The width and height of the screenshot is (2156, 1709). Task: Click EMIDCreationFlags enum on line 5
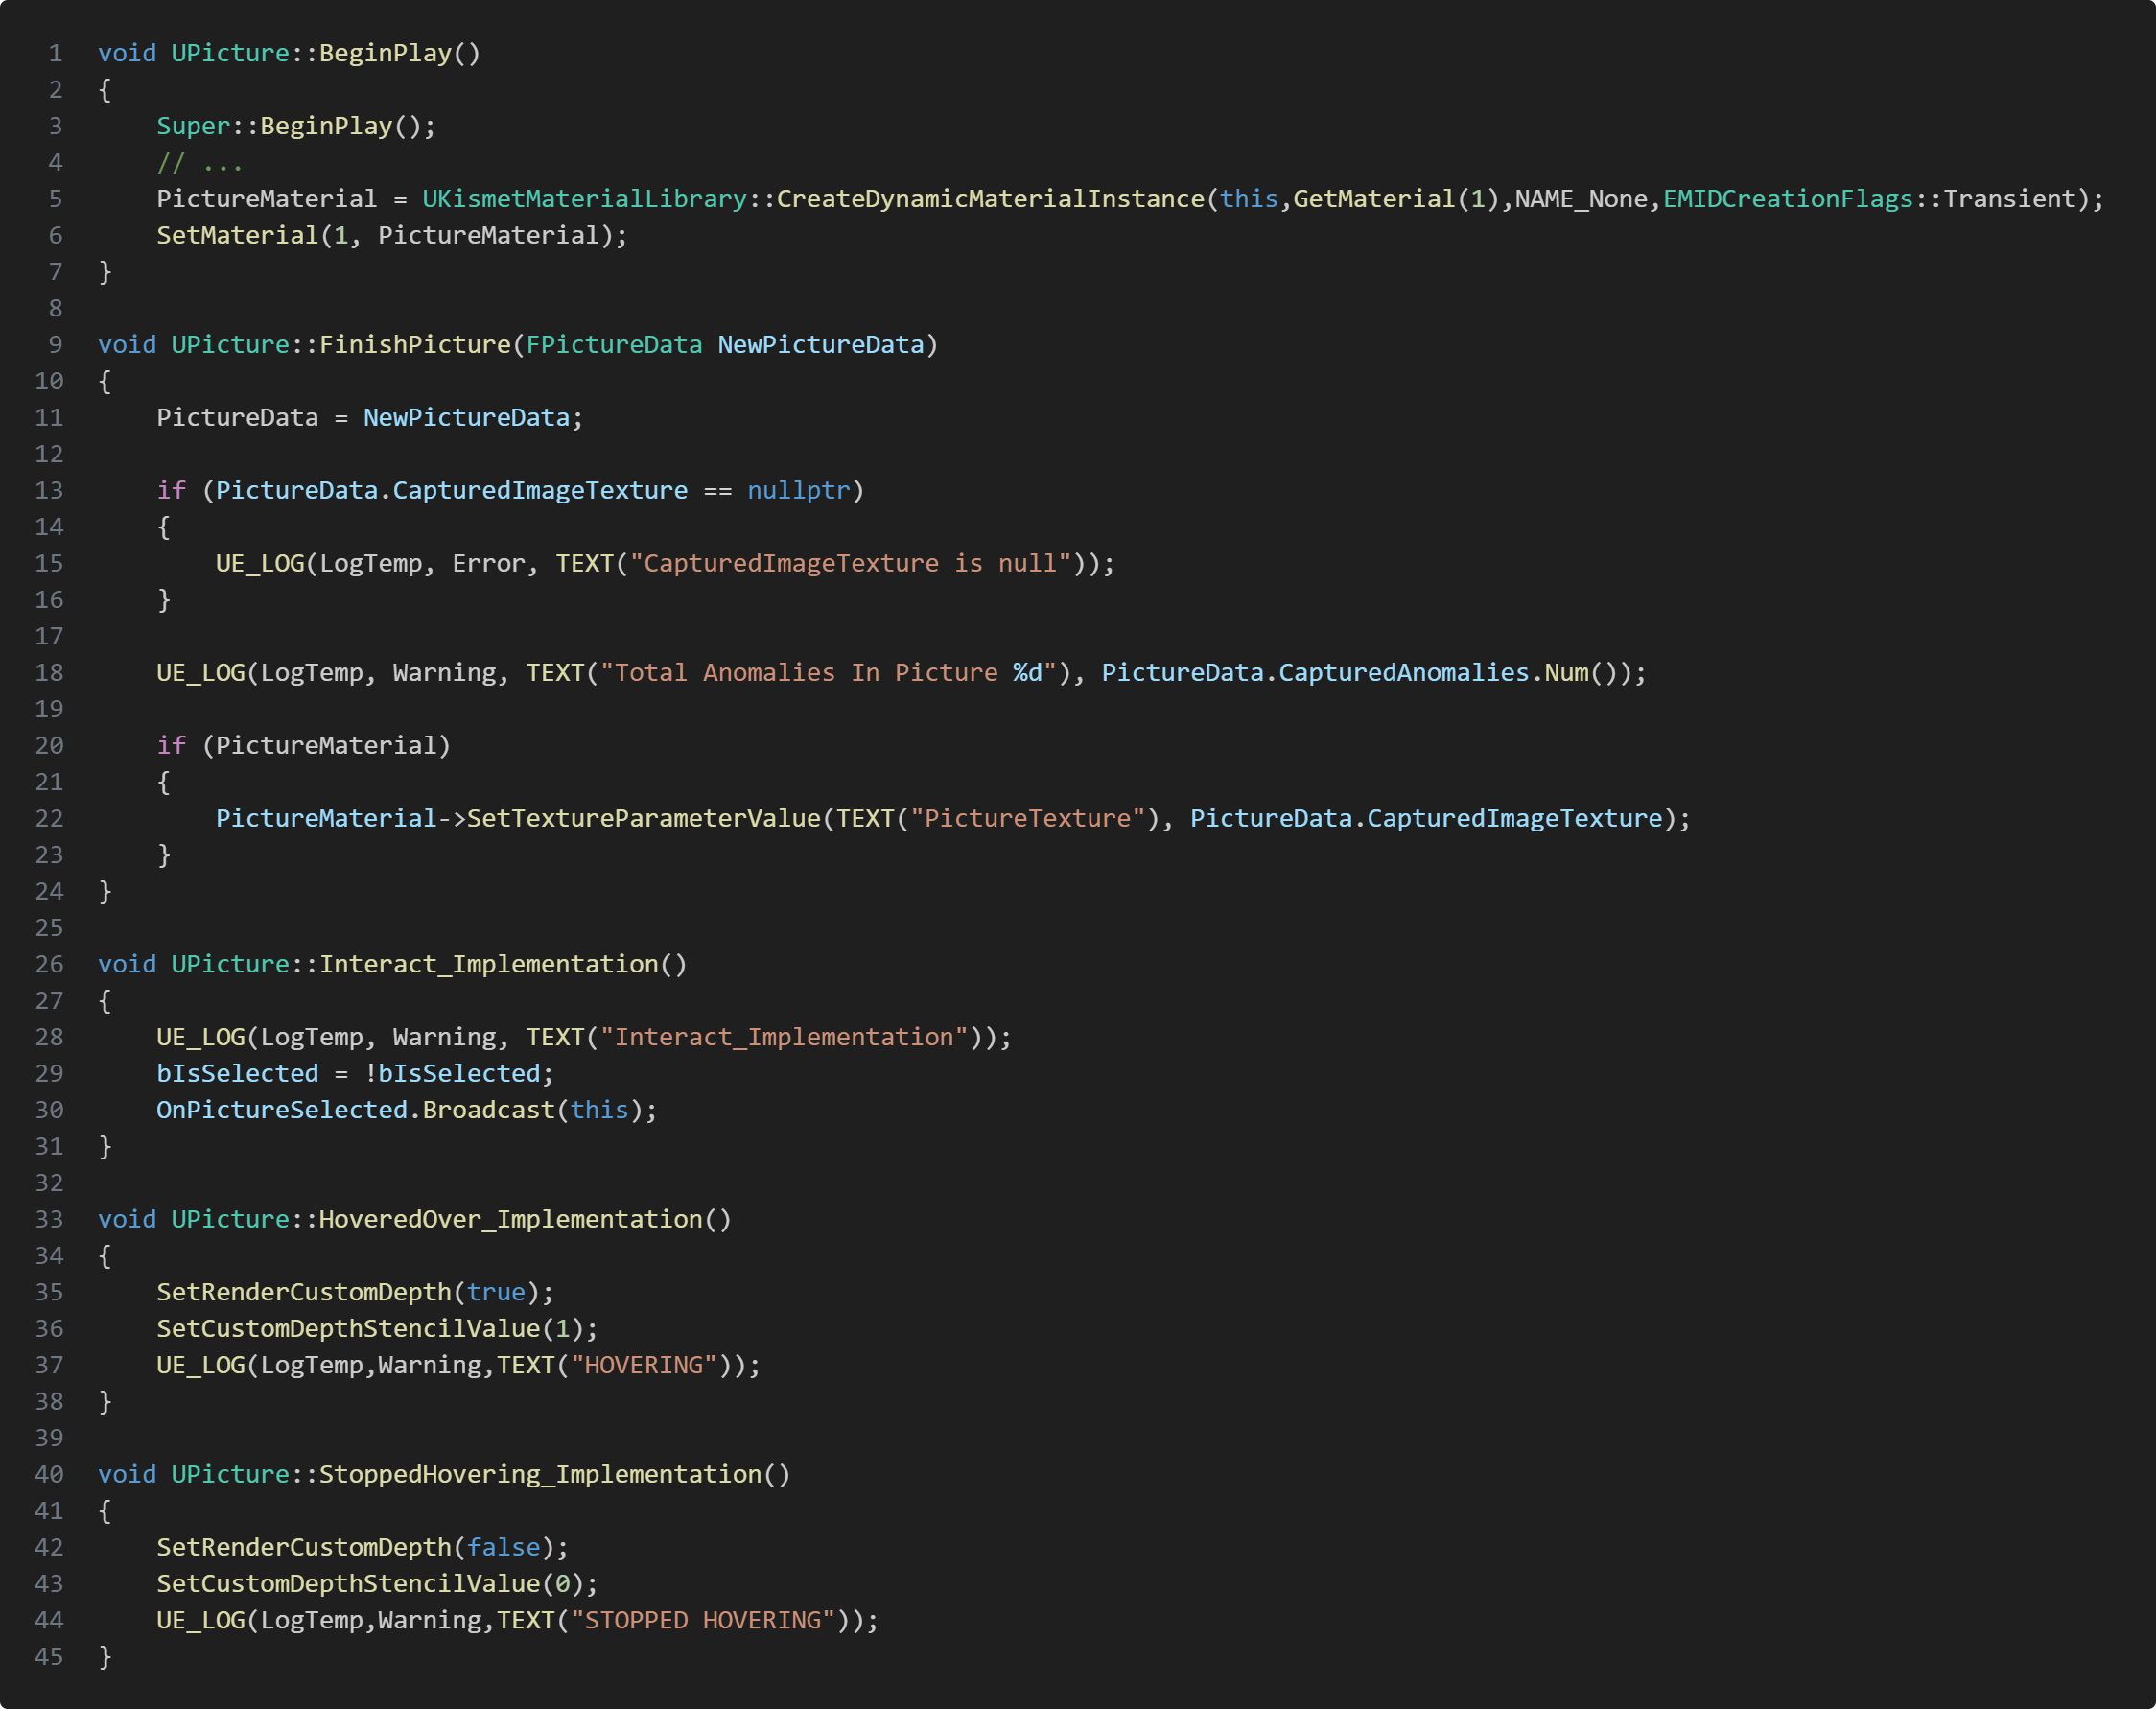click(x=1787, y=199)
